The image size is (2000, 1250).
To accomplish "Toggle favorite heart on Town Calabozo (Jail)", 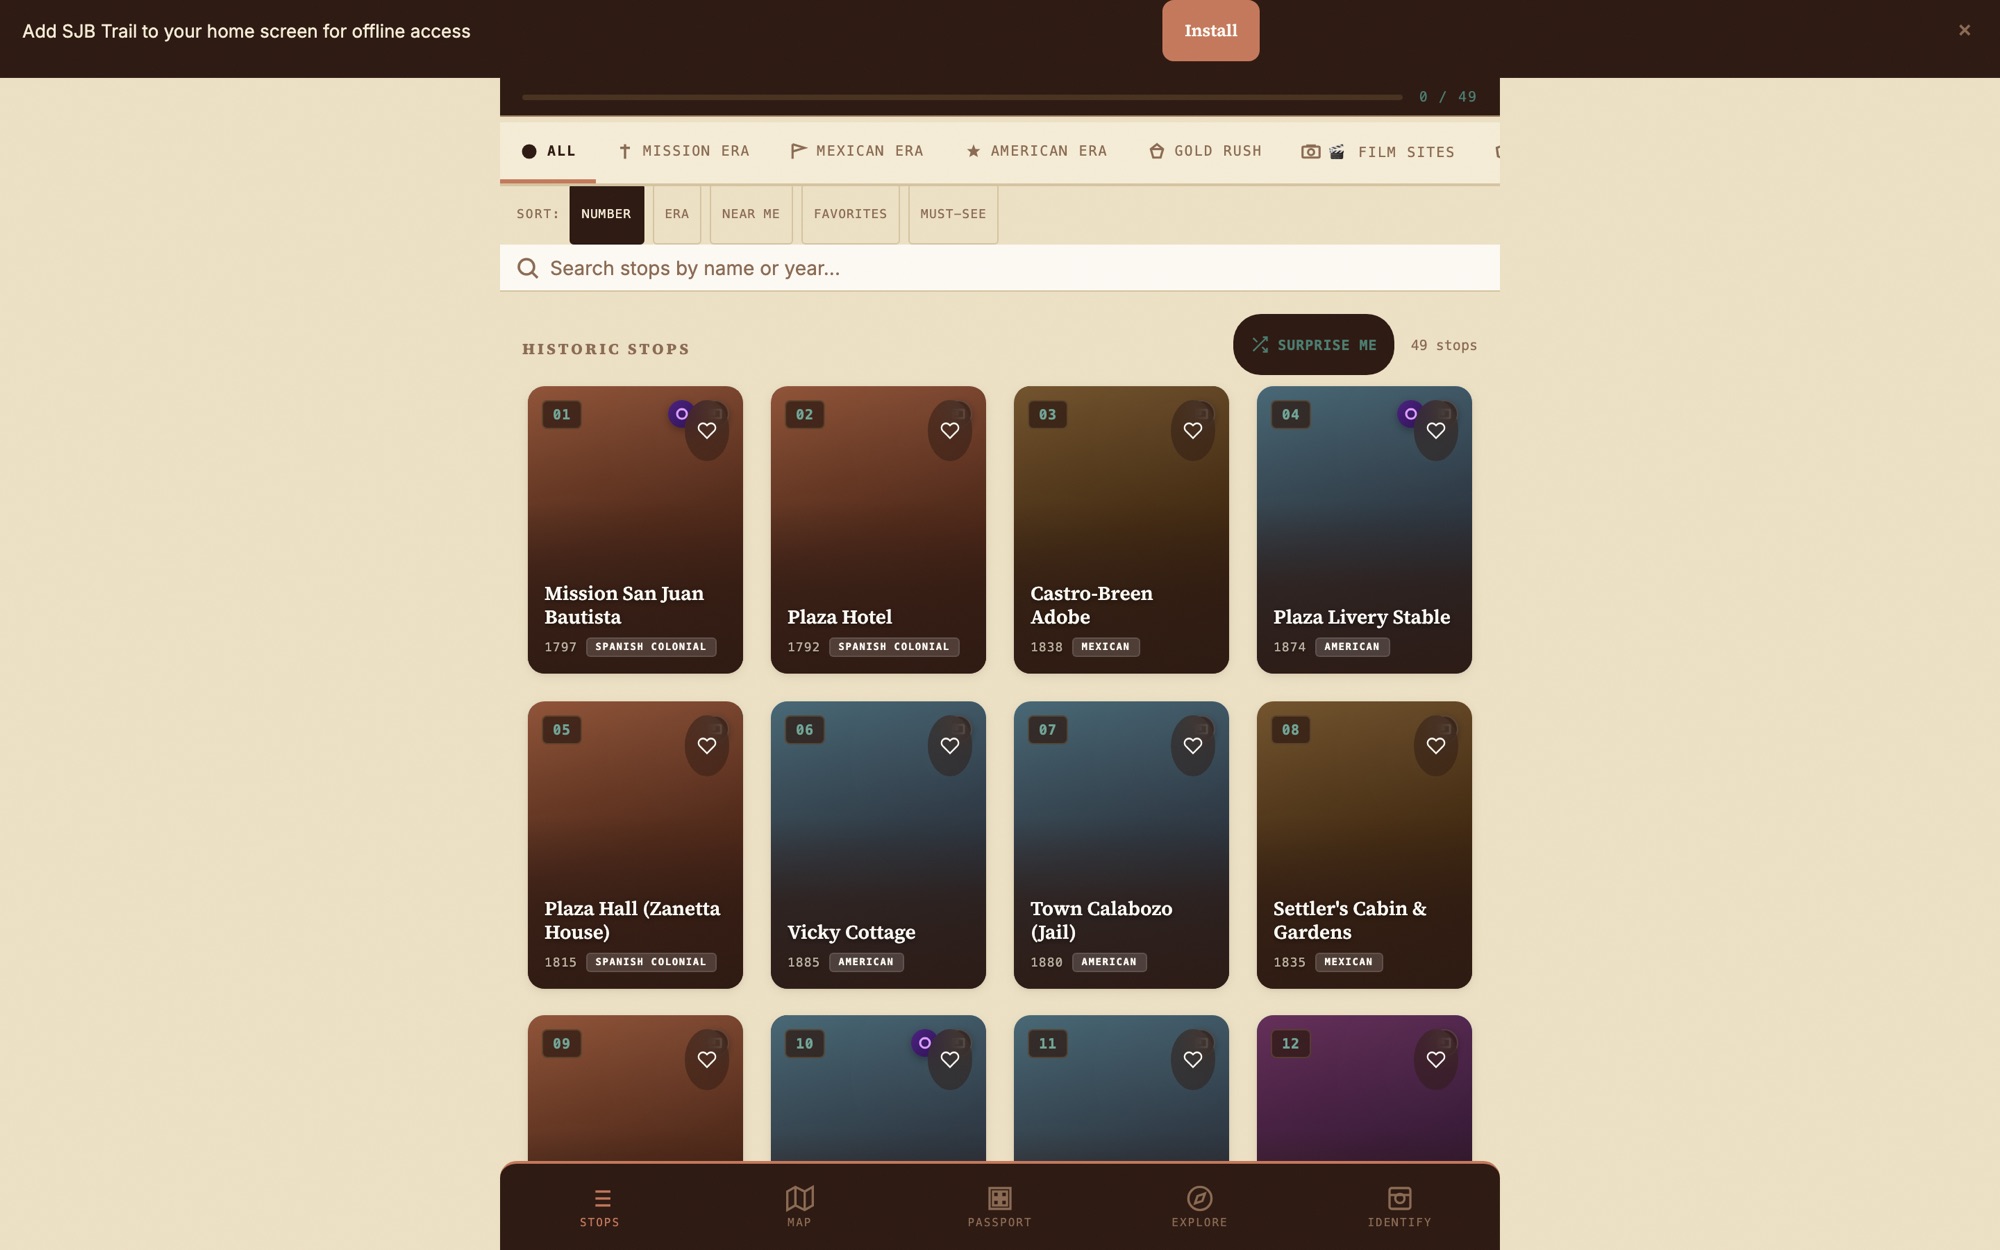I will [x=1193, y=746].
